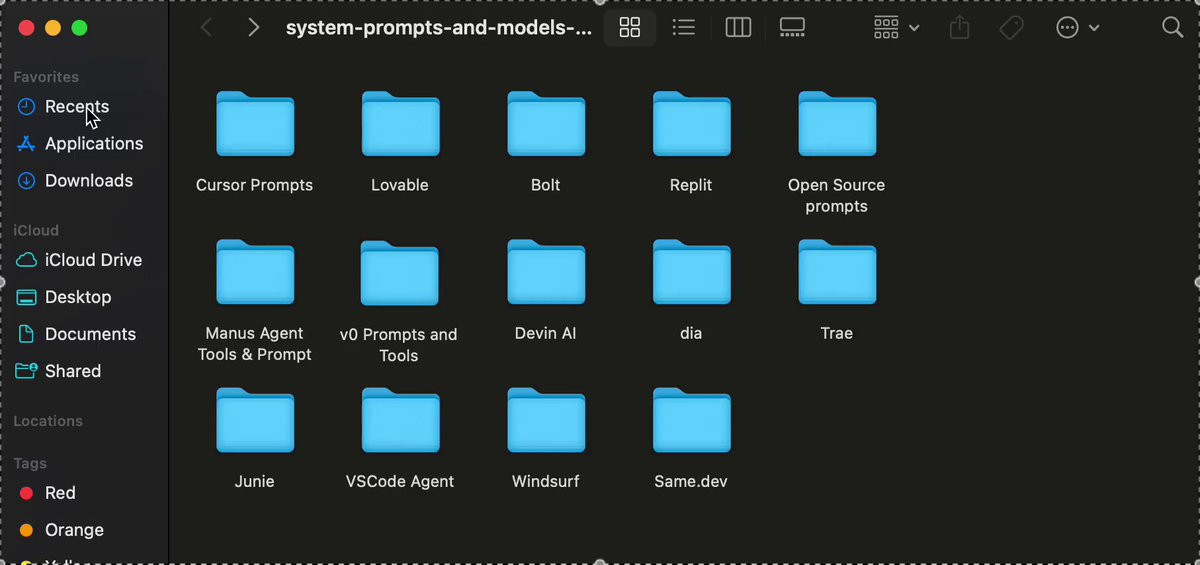Click the system-prompts-and-models window title
The width and height of the screenshot is (1200, 565).
coord(439,28)
